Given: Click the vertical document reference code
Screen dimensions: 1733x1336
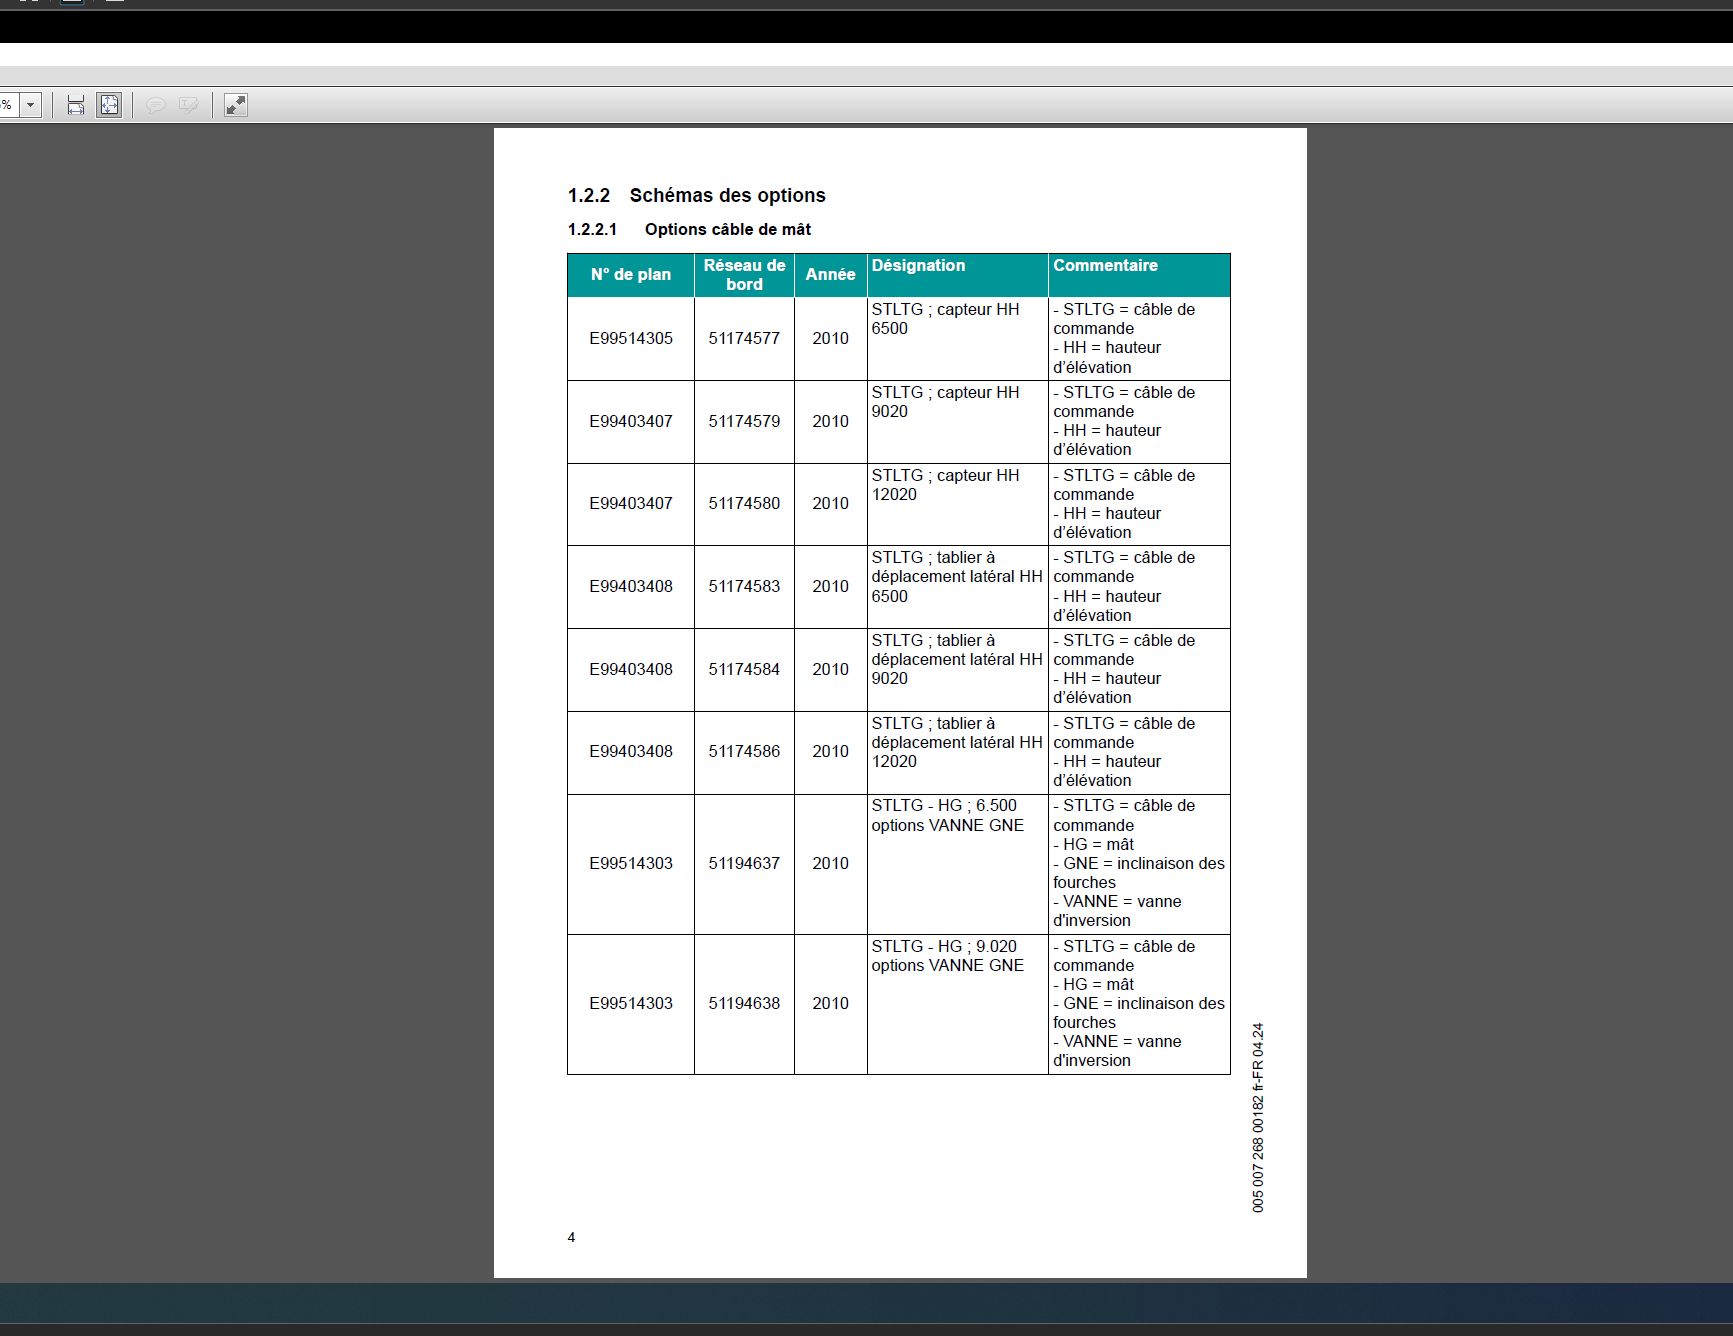Looking at the screenshot, I should 1258,1118.
